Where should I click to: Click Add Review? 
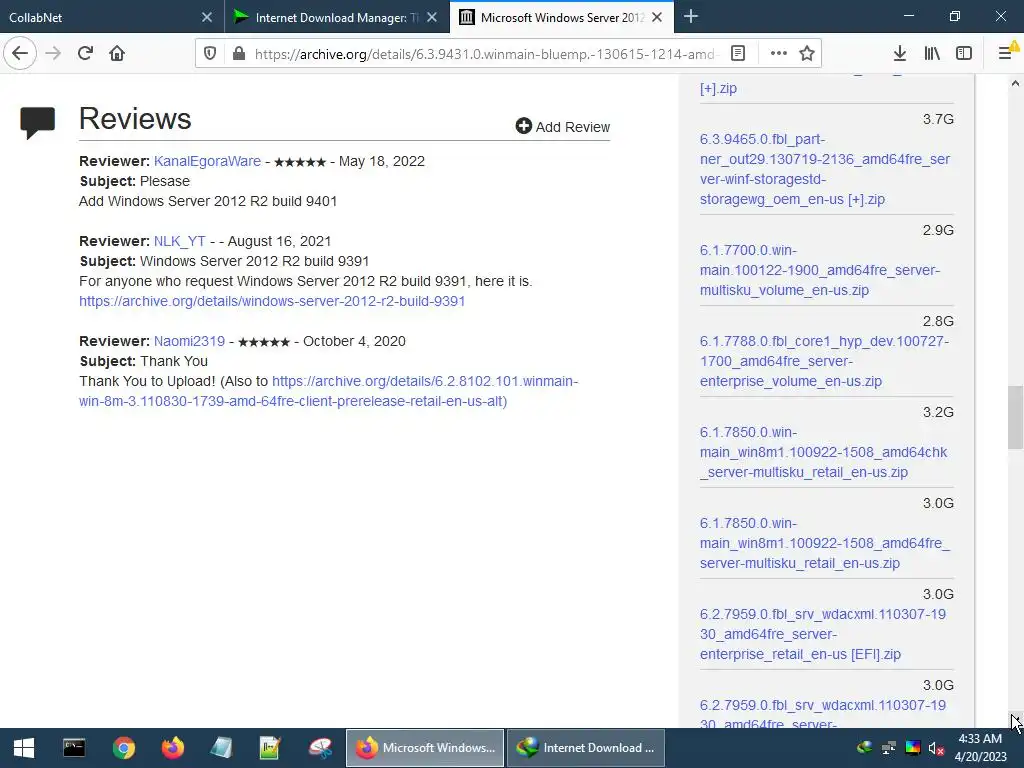[562, 127]
